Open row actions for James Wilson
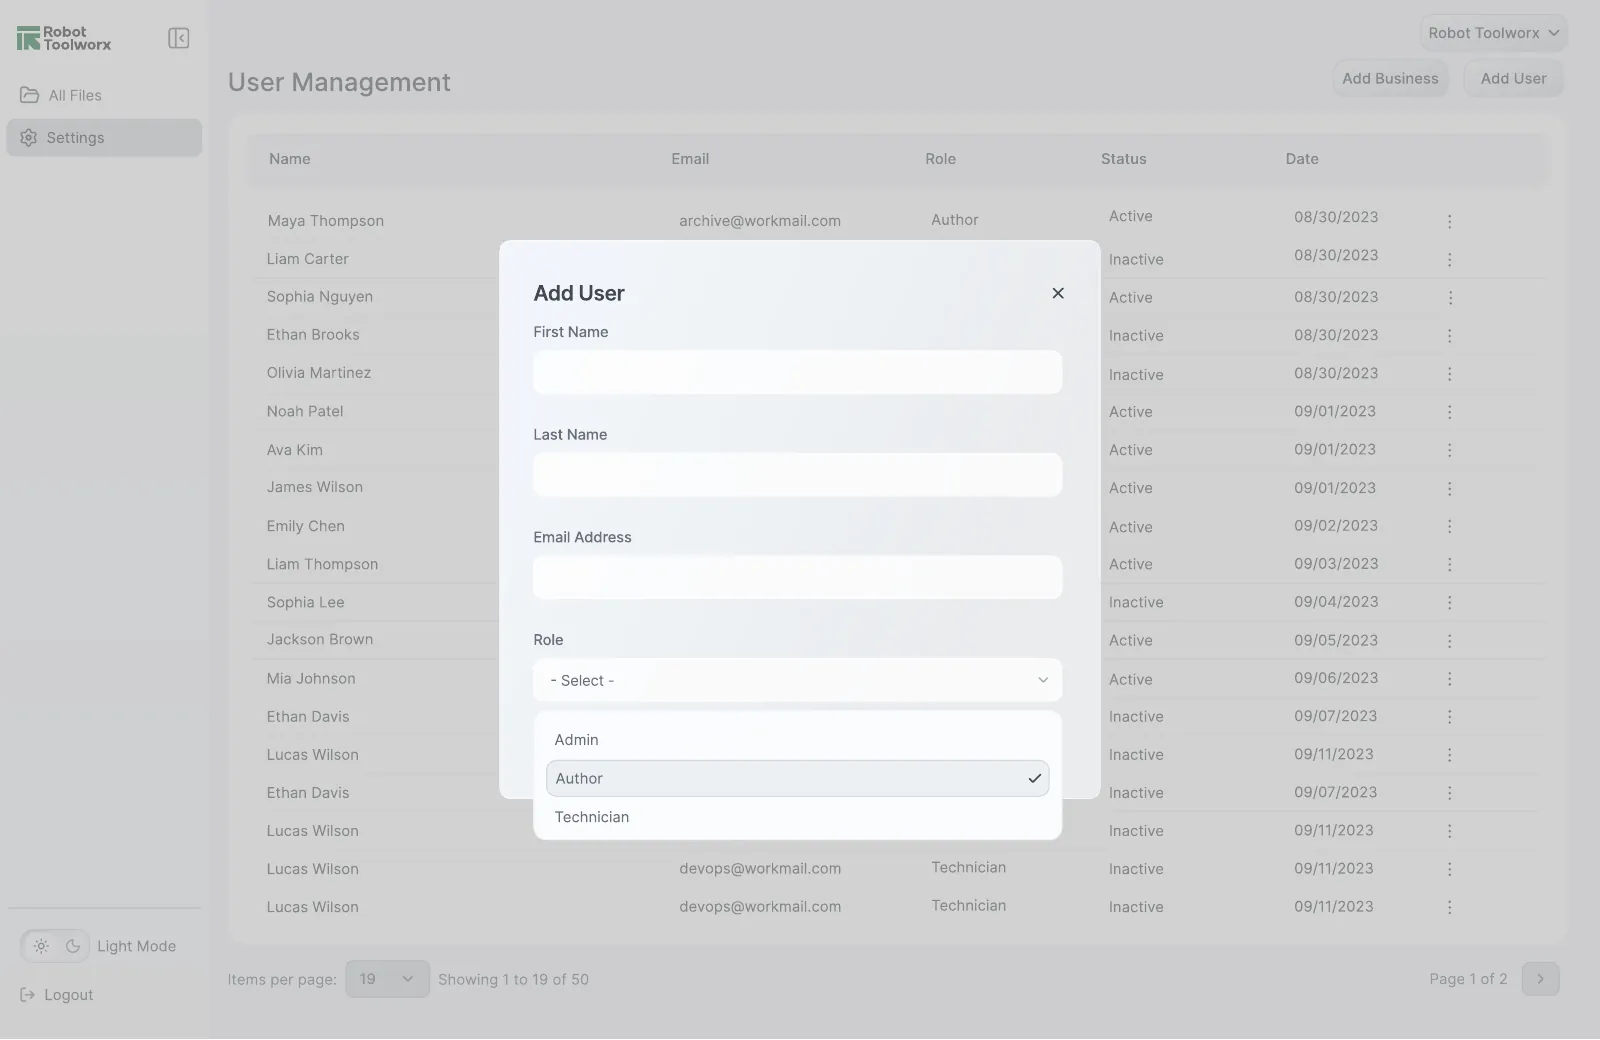This screenshot has height=1040, width=1600. click(x=1449, y=488)
